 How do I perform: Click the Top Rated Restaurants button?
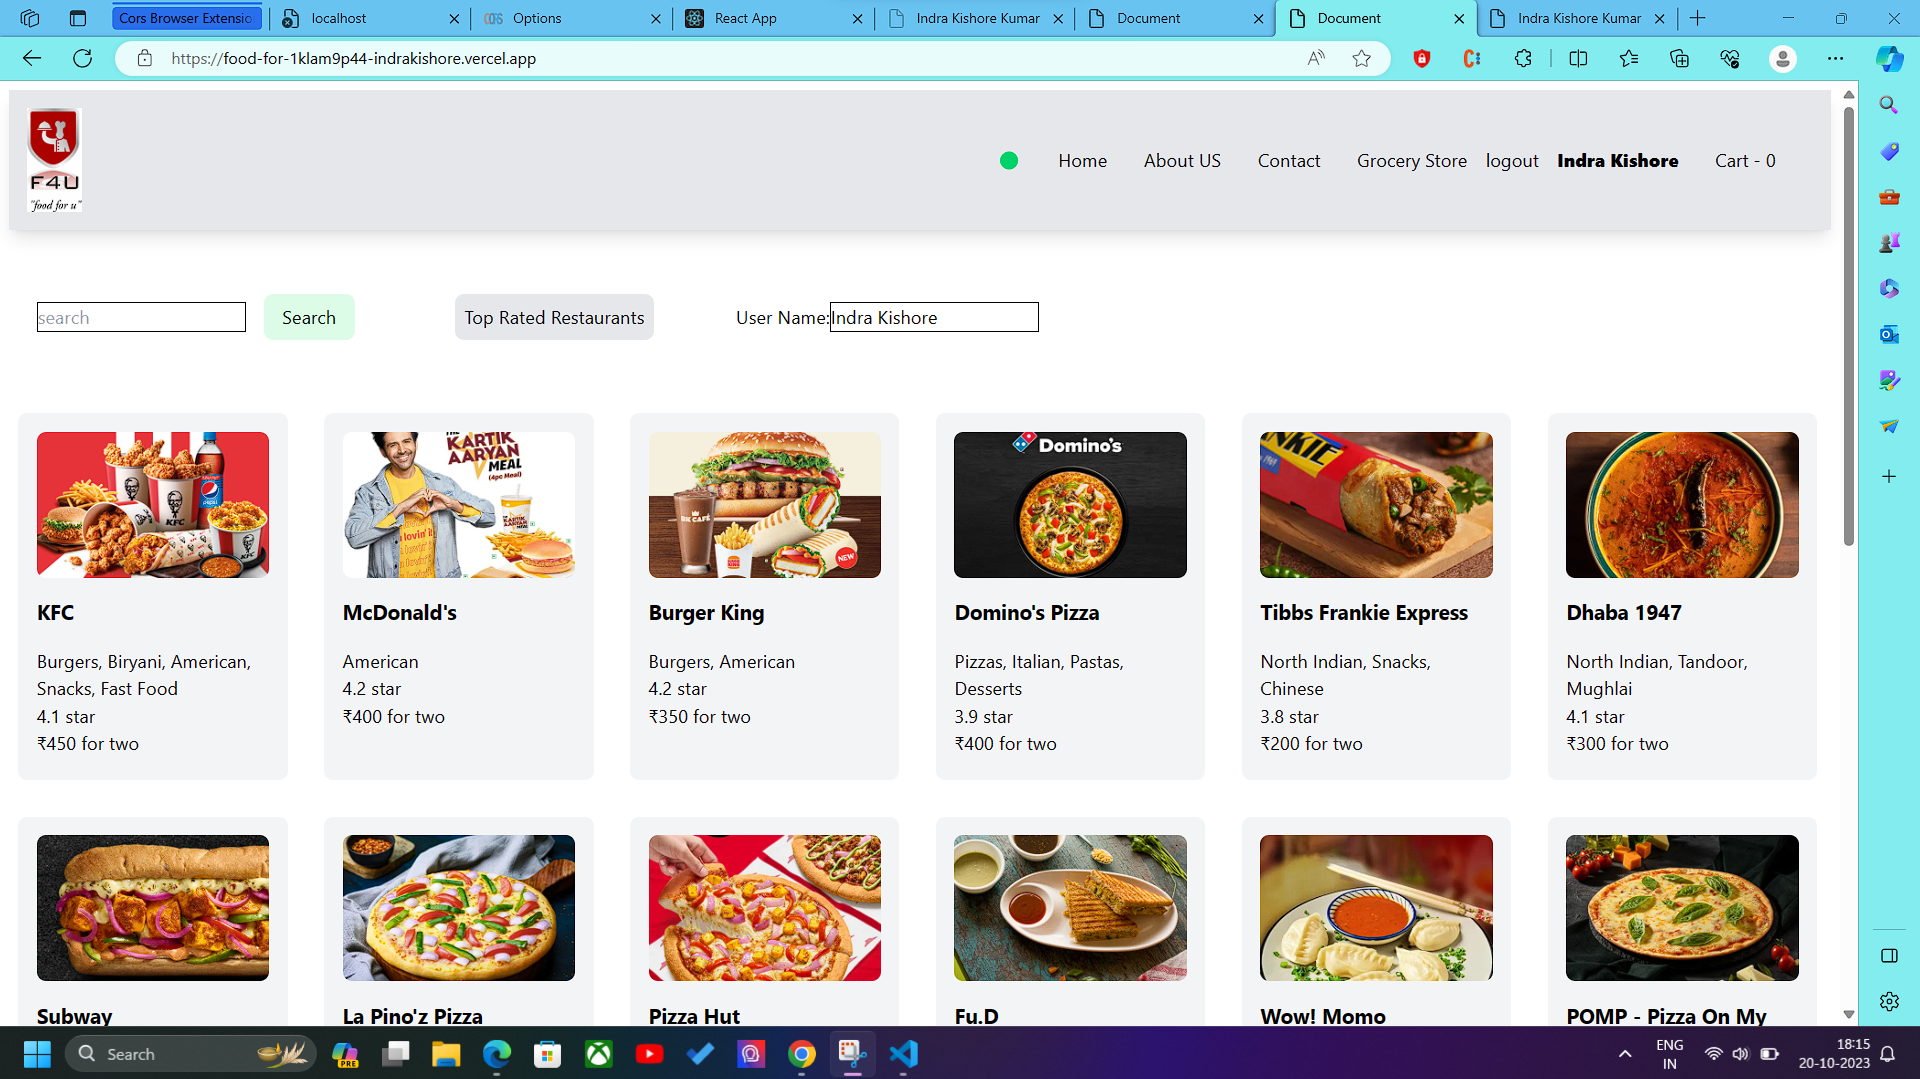click(x=554, y=317)
